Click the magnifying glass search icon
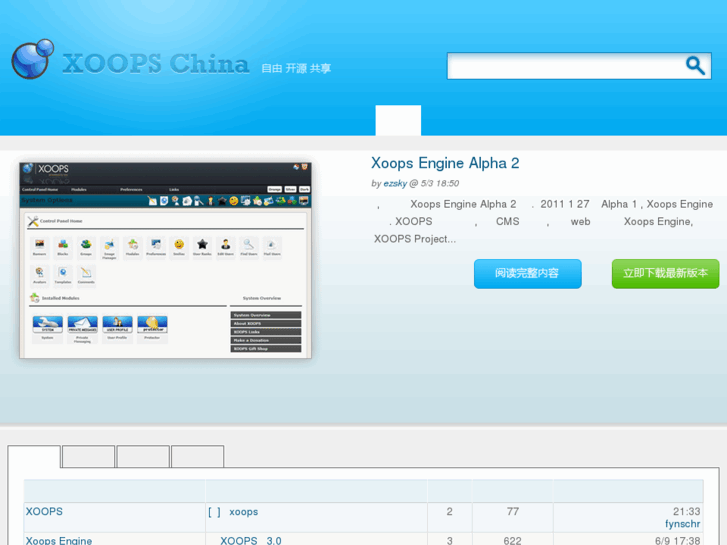Viewport: 727px width, 545px height. 695,66
